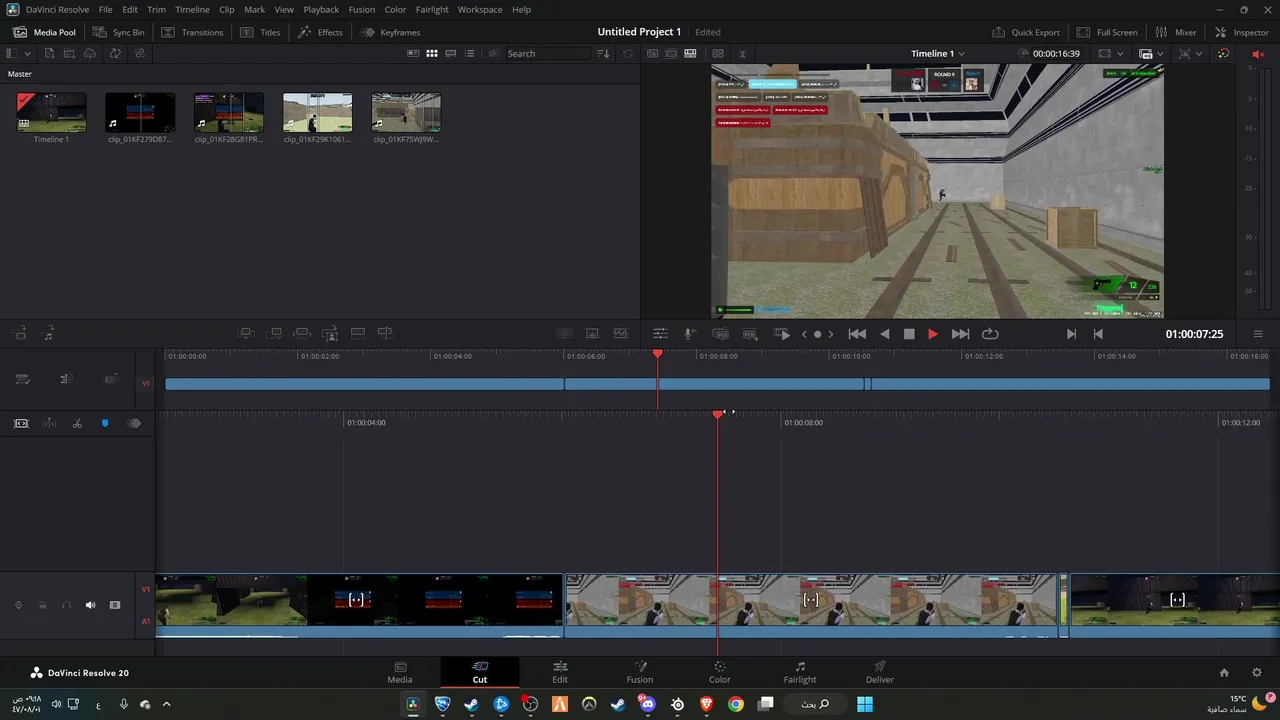Click the Source Overwrite icon
The image size is (1280, 720).
(385, 334)
